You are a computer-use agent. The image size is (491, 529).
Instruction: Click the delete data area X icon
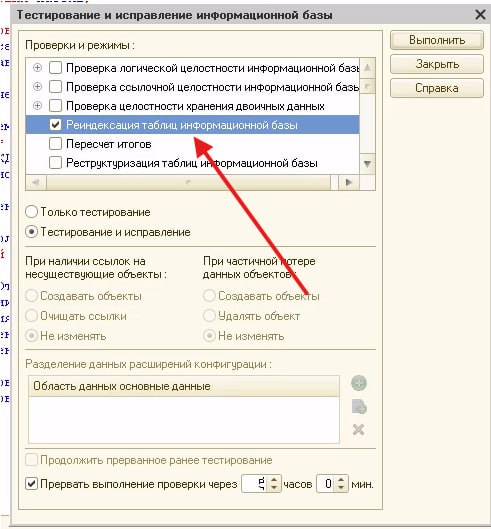click(x=358, y=430)
